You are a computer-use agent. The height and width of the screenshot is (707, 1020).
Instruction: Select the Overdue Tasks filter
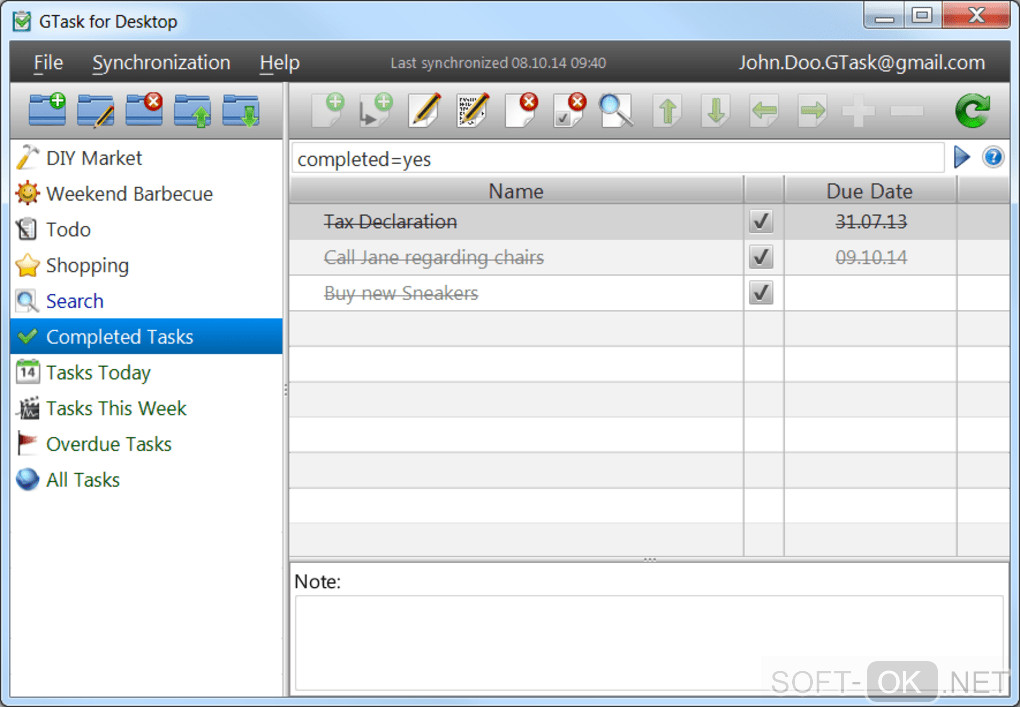(146, 444)
